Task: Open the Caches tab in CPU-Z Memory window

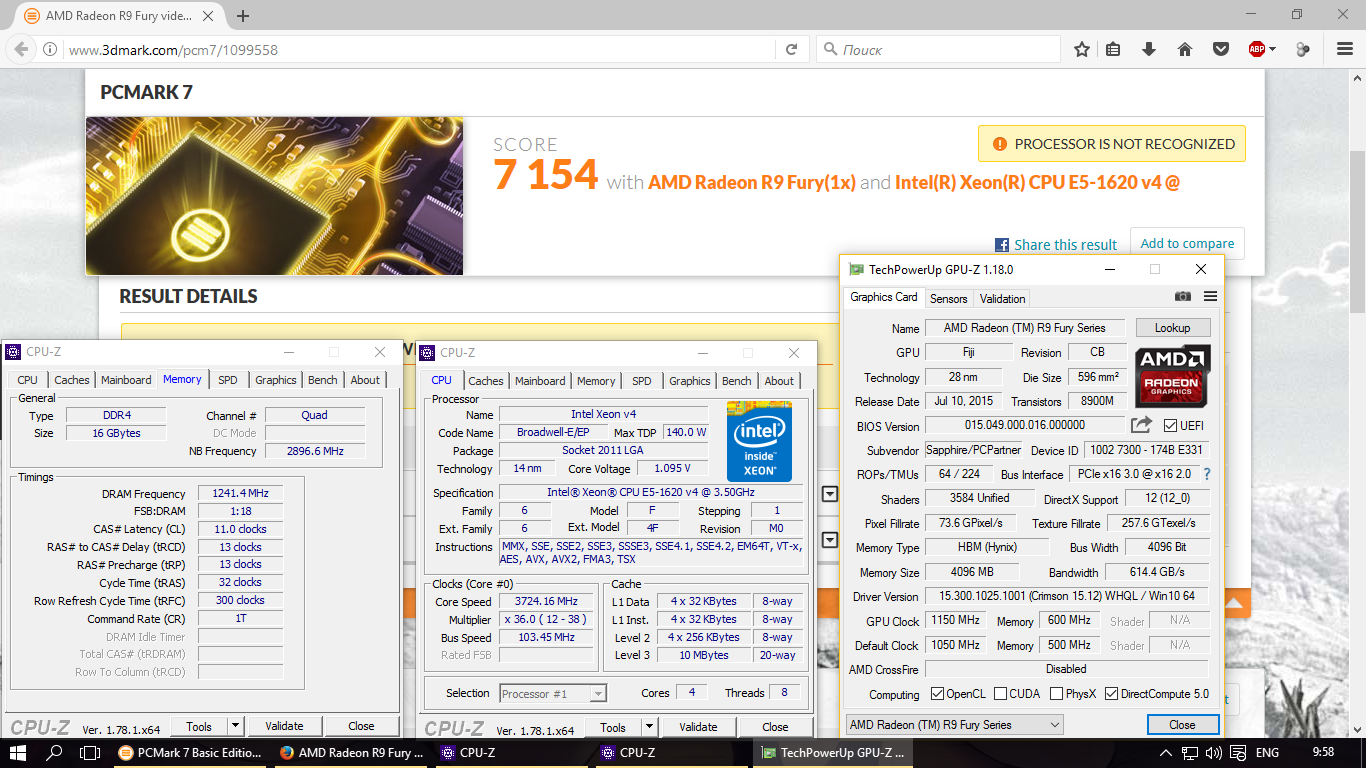Action: click(x=72, y=380)
